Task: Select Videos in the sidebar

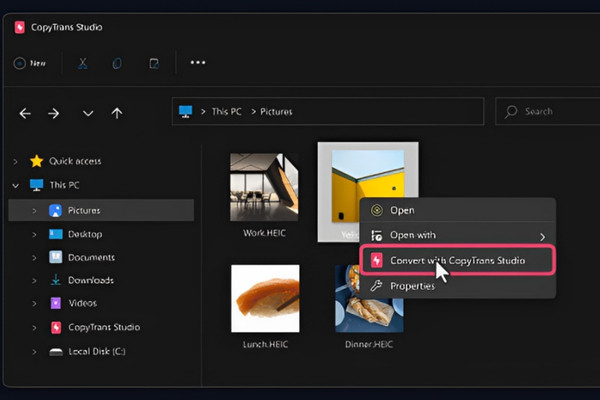Action: (x=83, y=303)
